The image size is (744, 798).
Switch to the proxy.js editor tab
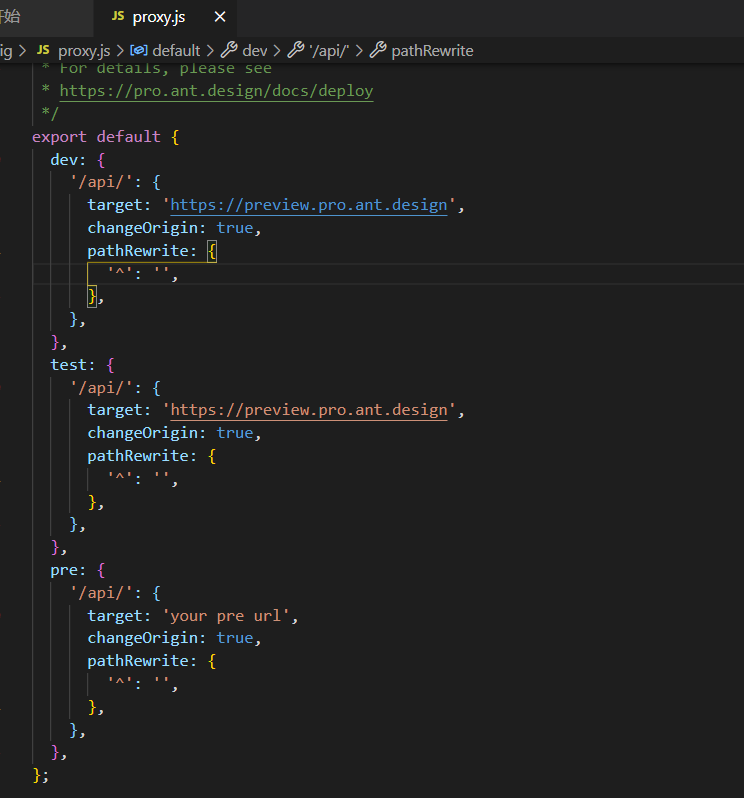tap(165, 18)
